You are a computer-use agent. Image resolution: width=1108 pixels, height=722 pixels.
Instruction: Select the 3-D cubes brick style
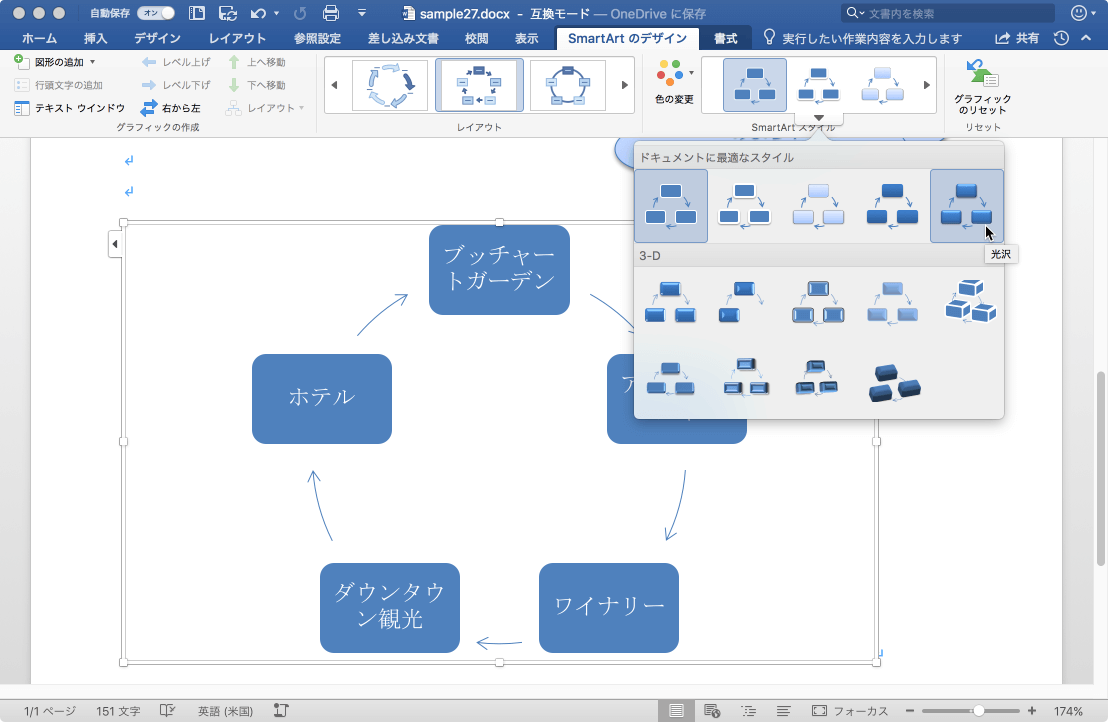[970, 302]
